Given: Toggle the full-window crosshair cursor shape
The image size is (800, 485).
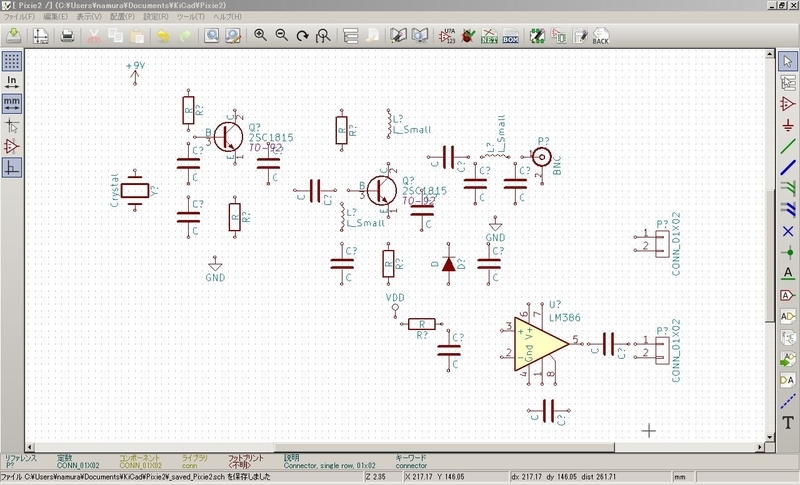Looking at the screenshot, I should point(12,125).
